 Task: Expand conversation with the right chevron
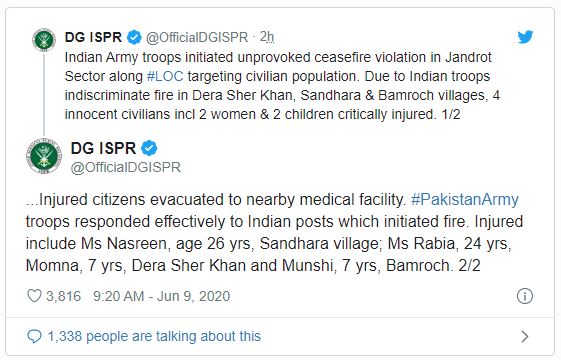pos(525,336)
